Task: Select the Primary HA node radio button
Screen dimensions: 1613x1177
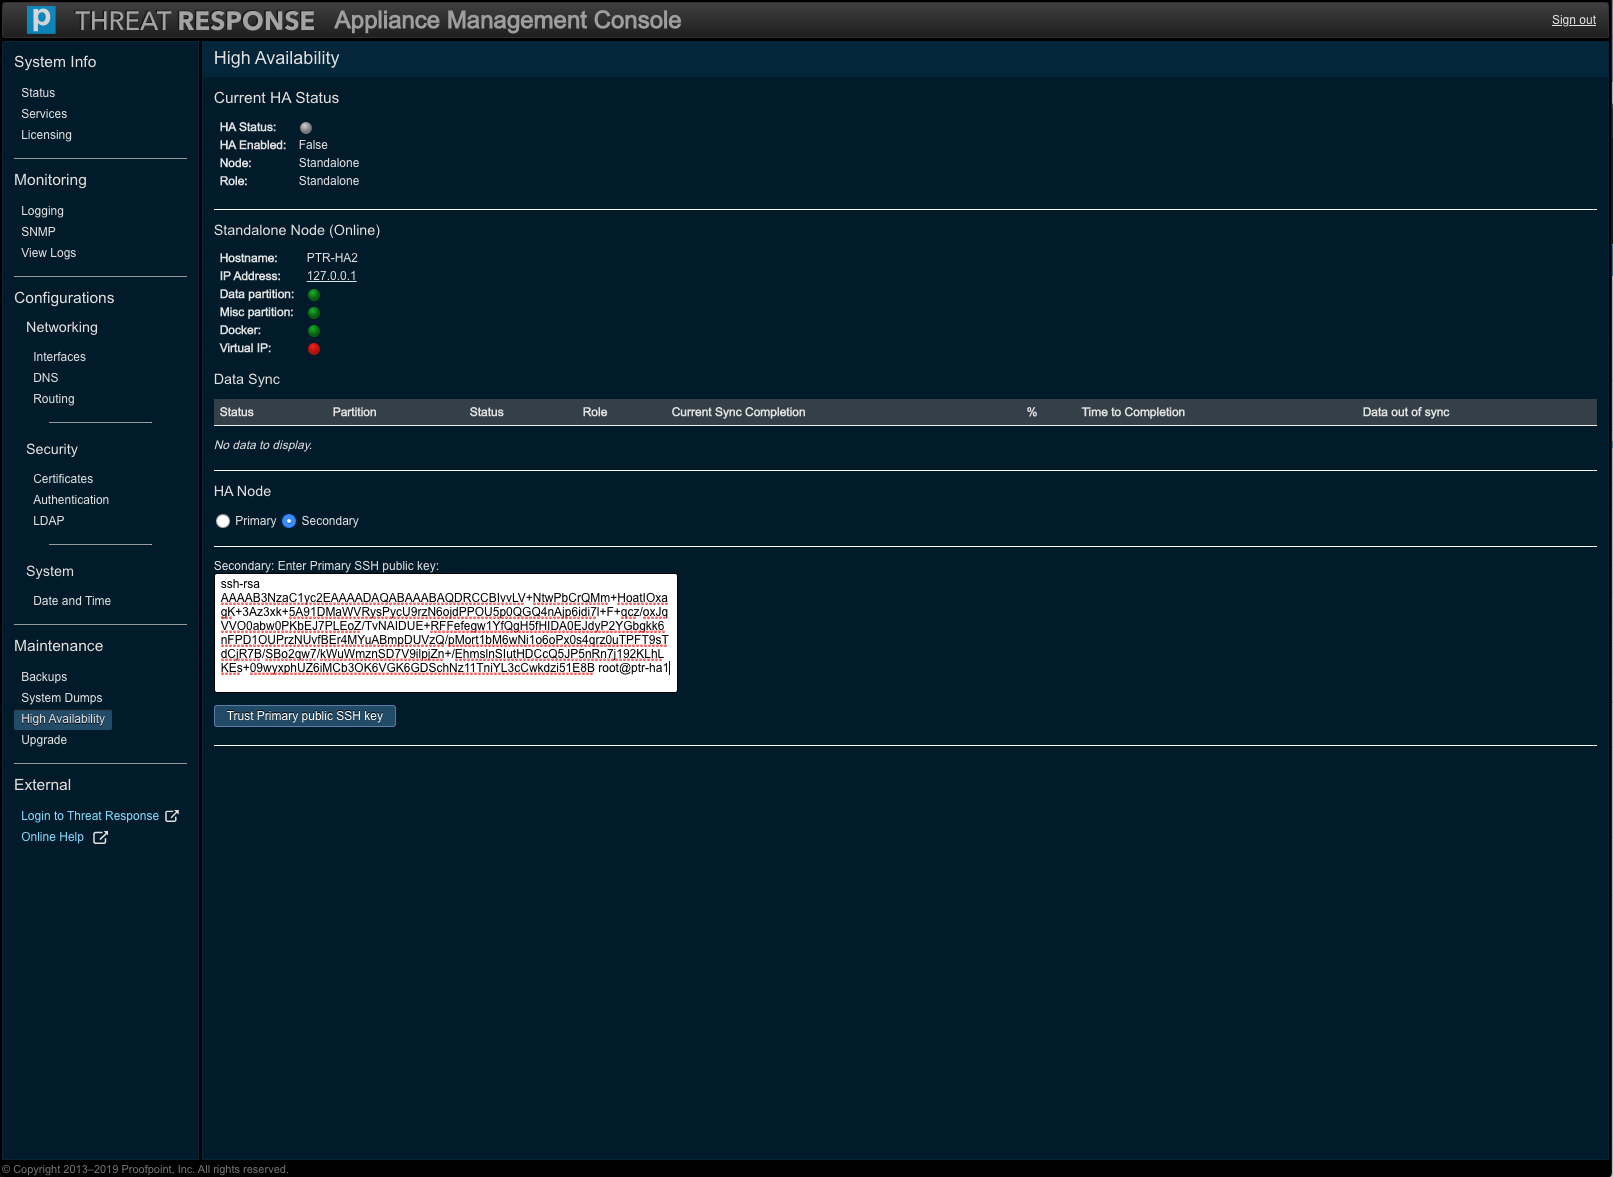Action: 223,521
